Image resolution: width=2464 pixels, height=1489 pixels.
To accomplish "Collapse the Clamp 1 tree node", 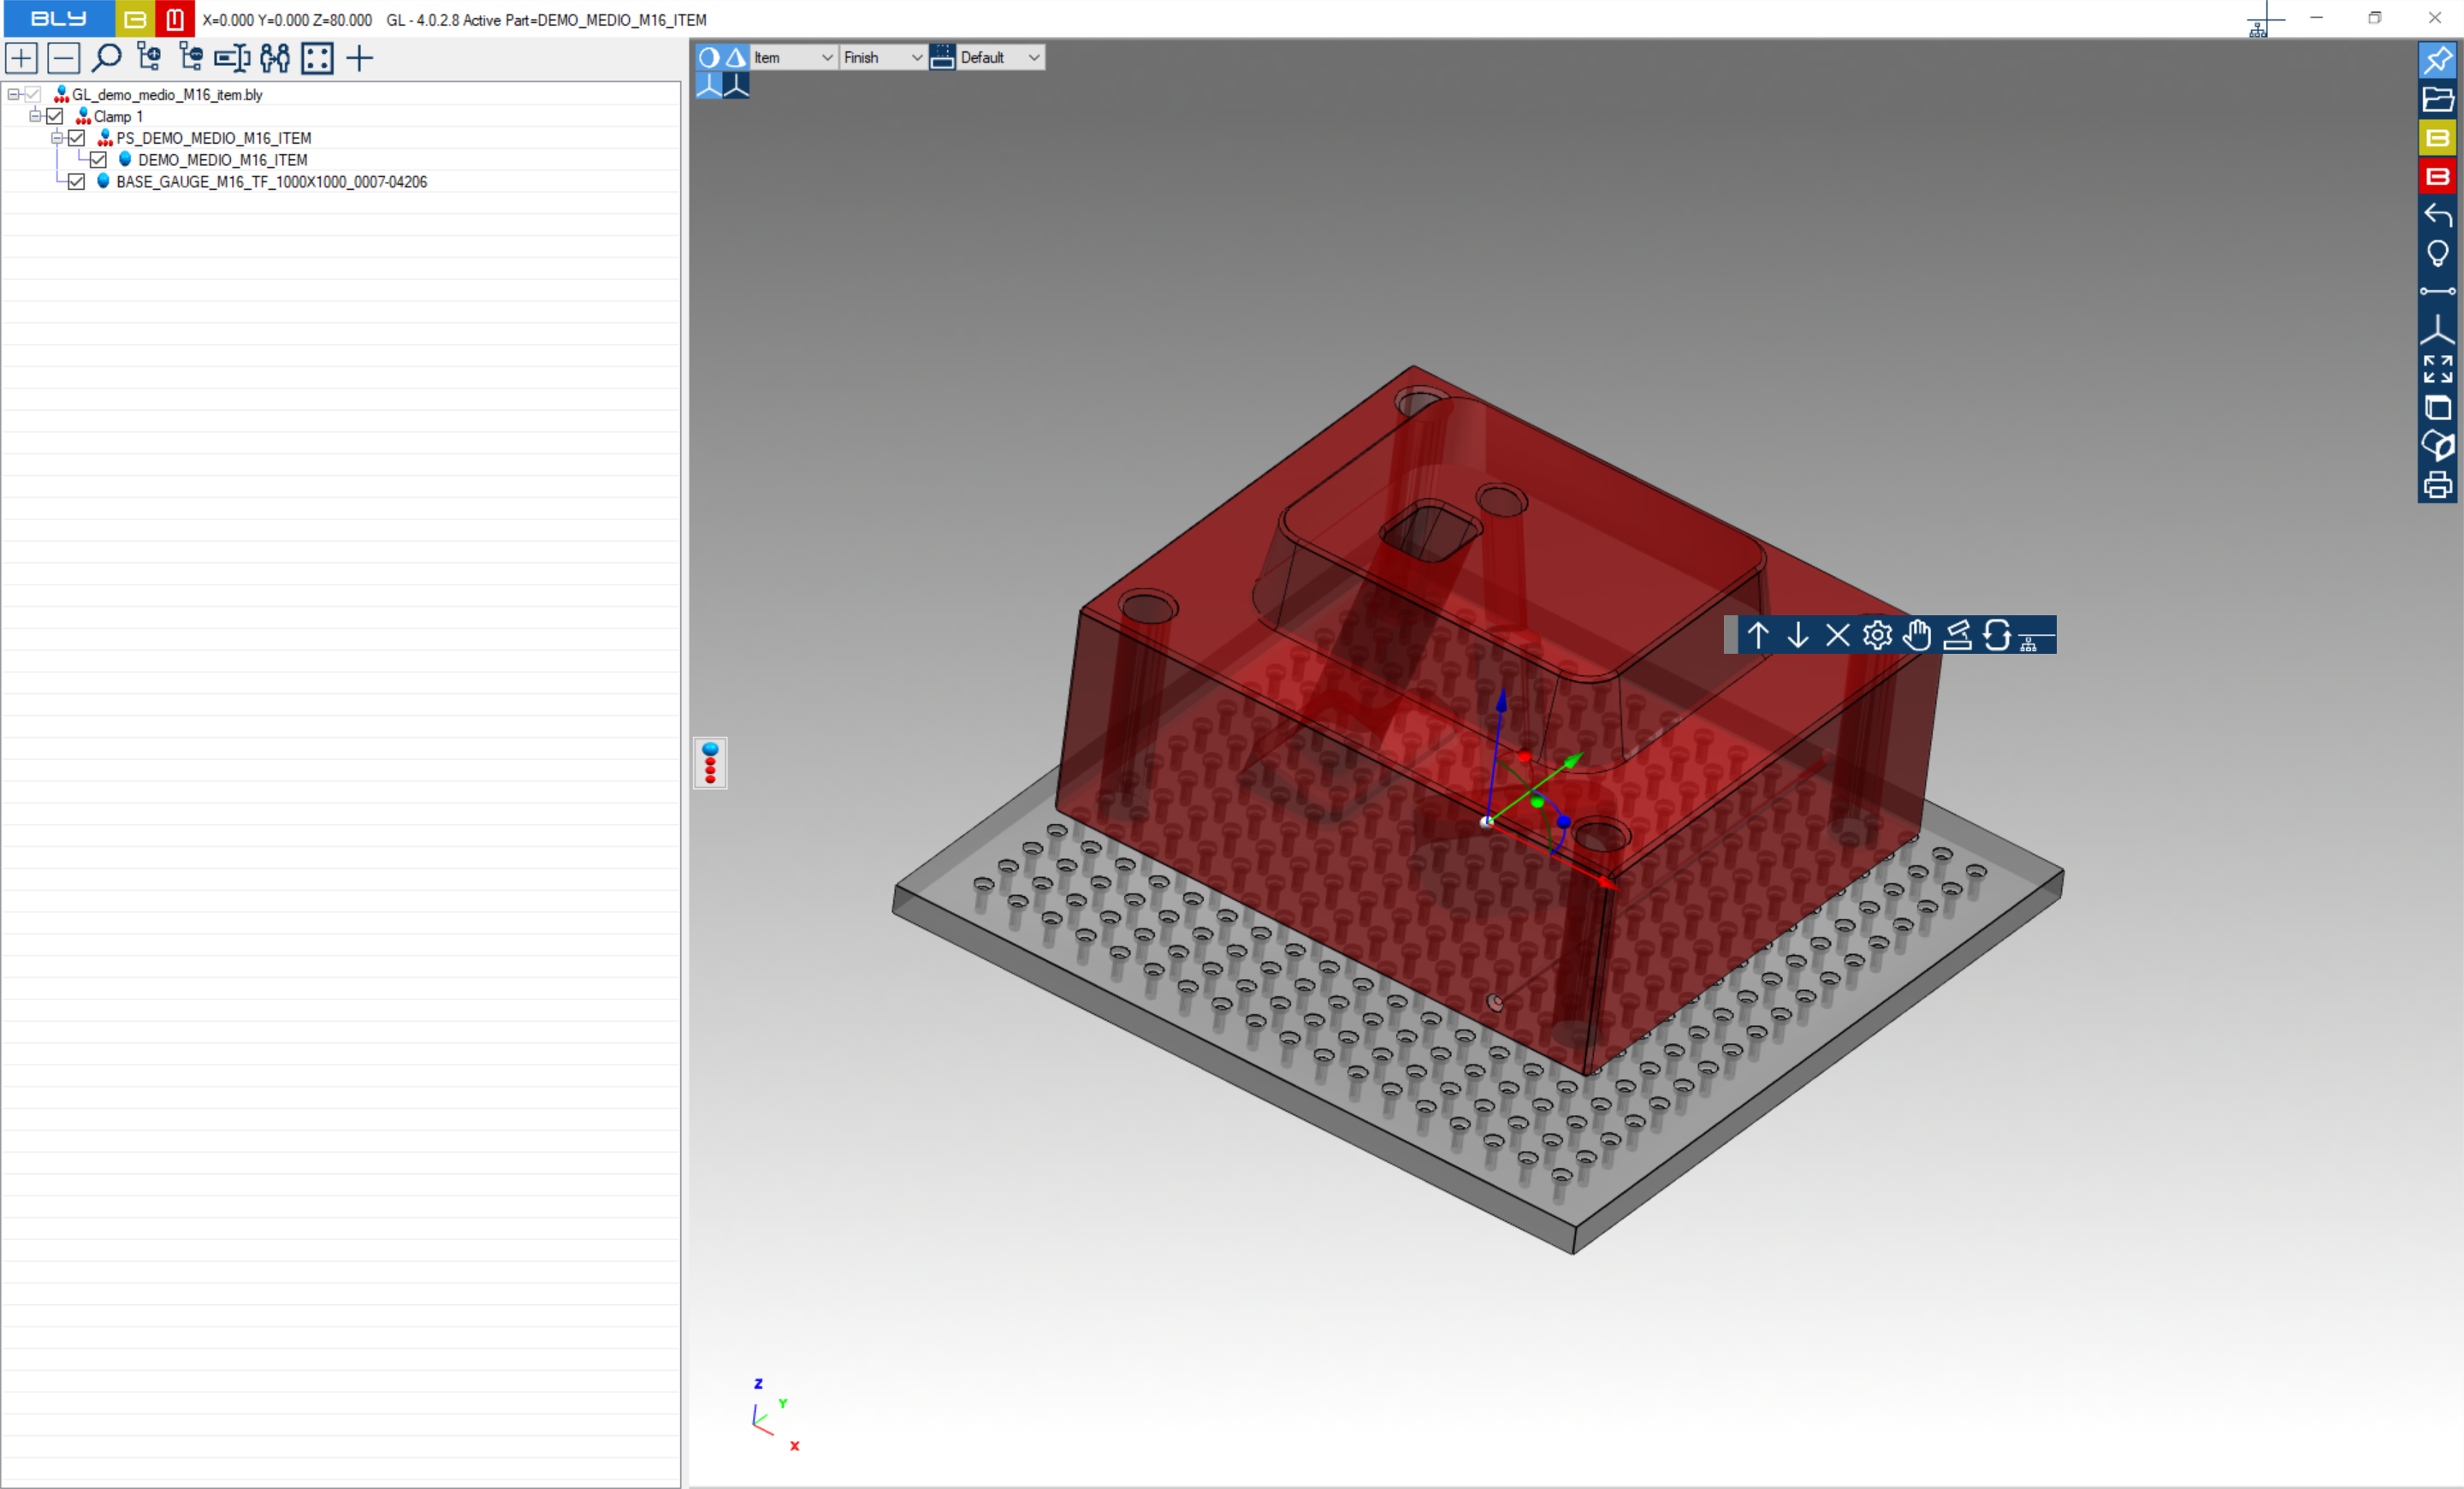I will click(35, 116).
